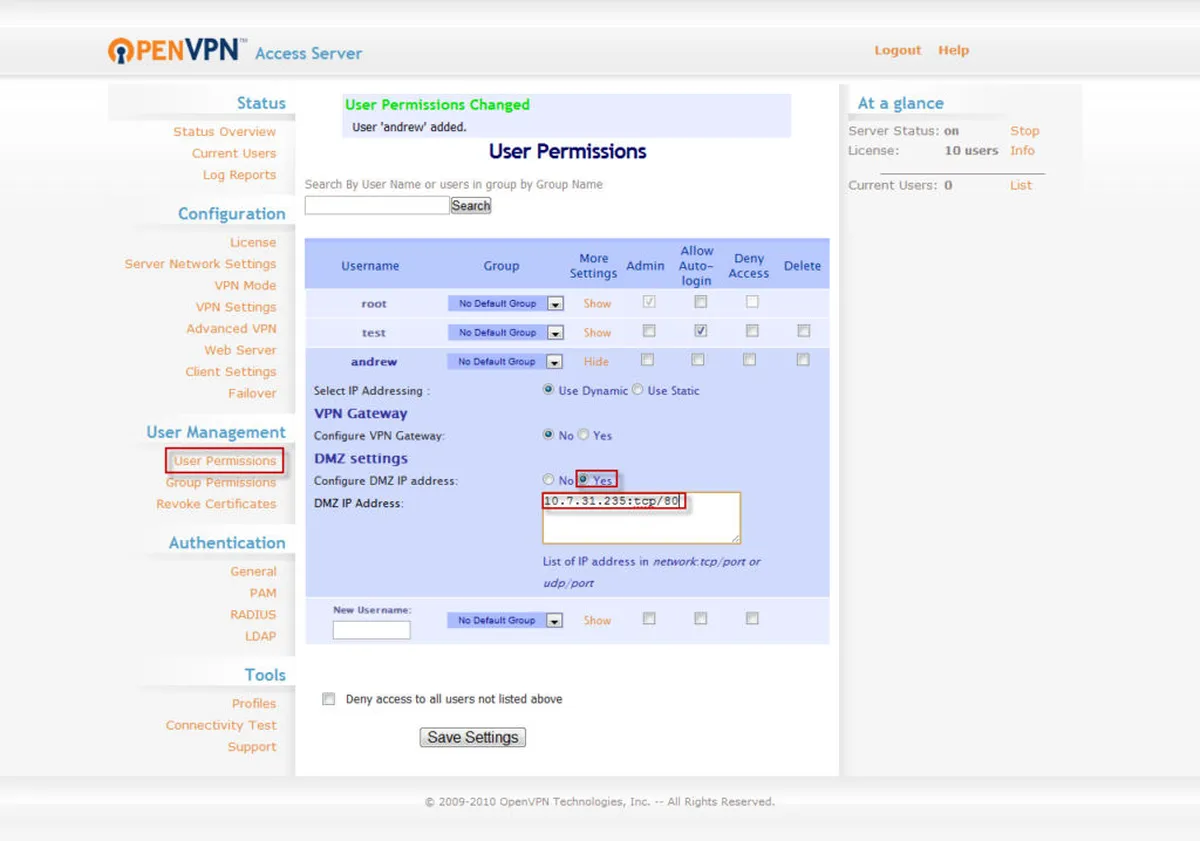Show more settings for root
This screenshot has width=1200, height=841.
click(597, 304)
